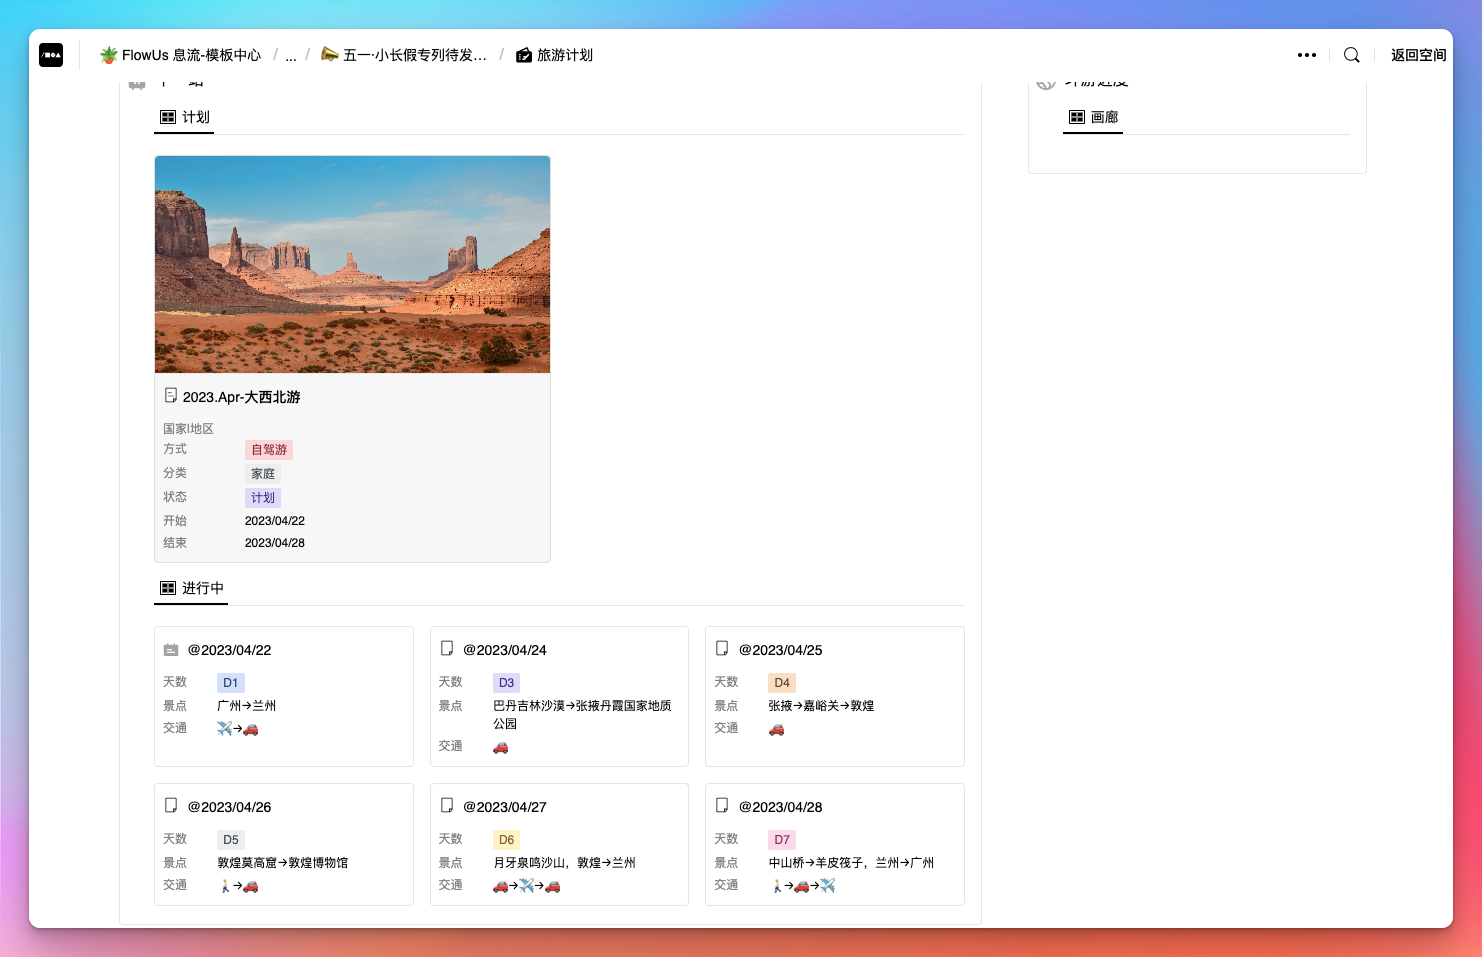Click the 家庭 category tag

click(263, 474)
